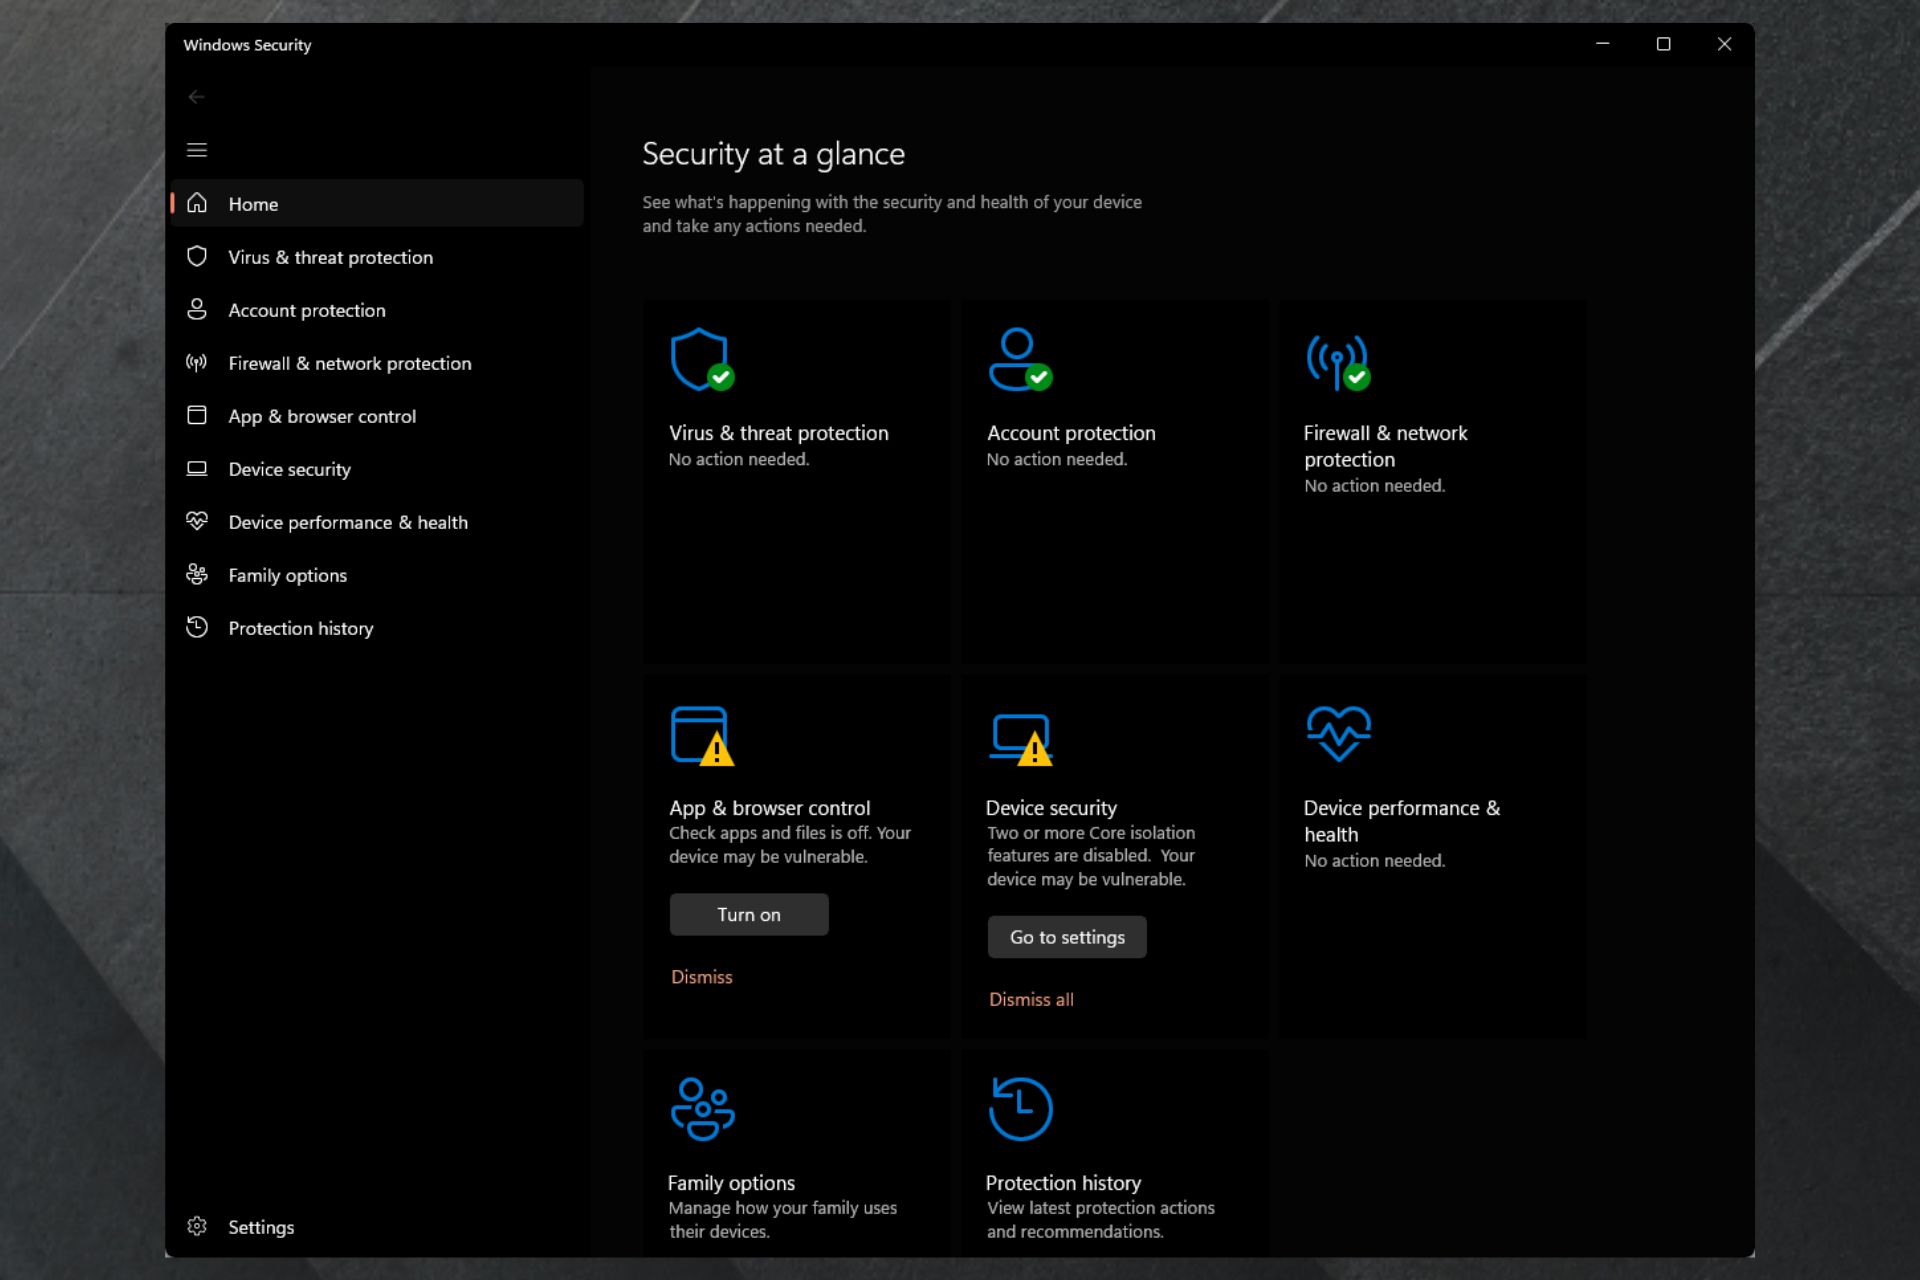
Task: Click the Settings gear icon
Action: (197, 1226)
